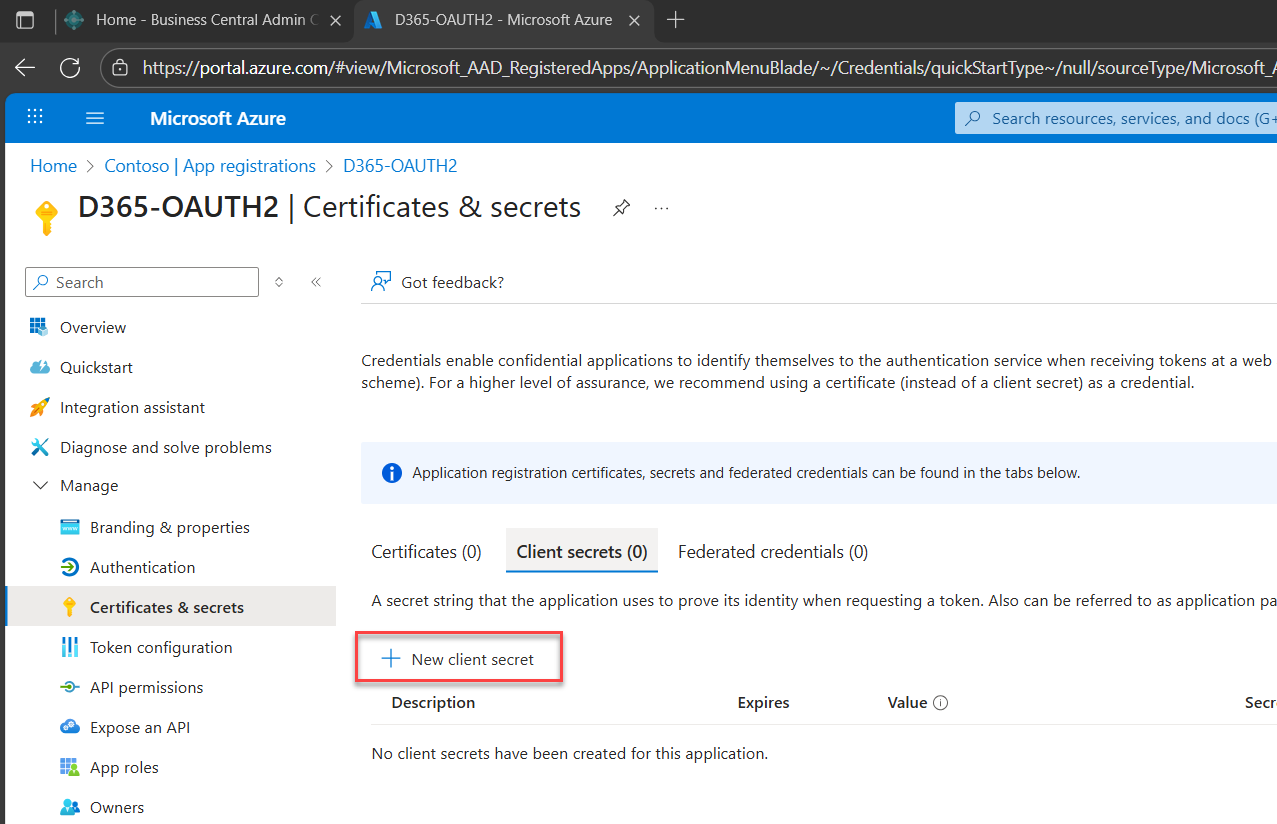Click the Value info icon

[x=940, y=703]
